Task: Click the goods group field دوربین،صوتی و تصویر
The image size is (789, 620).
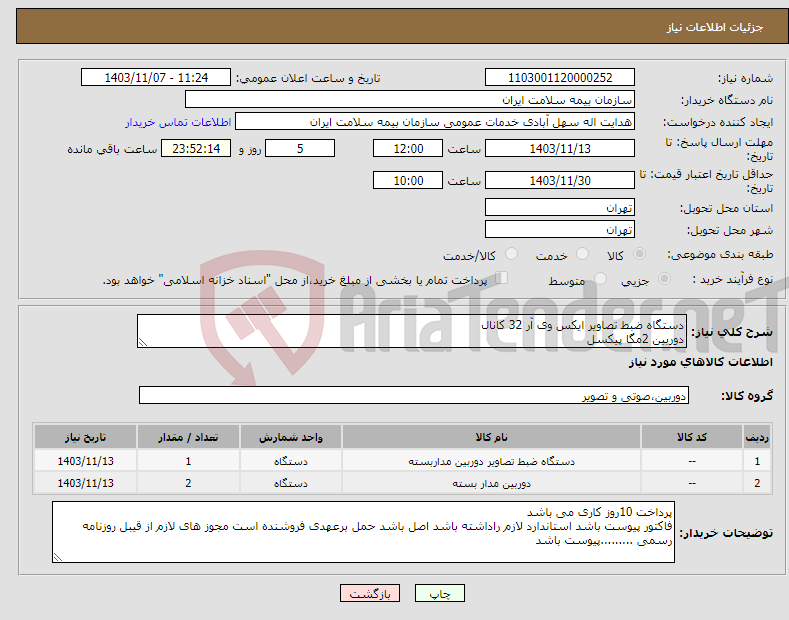Action: click(414, 396)
